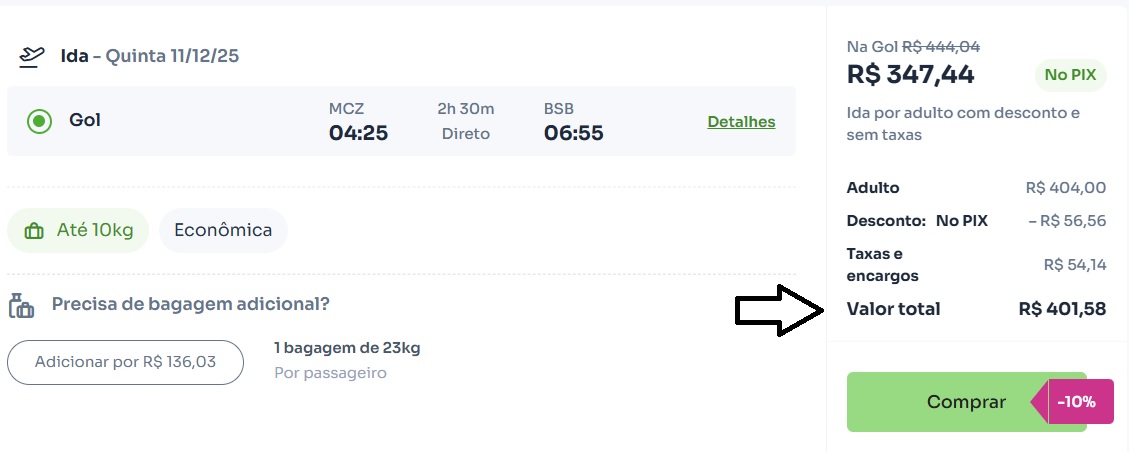1129x452 pixels.
Task: Select the Até 10kg baggage chip
Action: [x=78, y=230]
